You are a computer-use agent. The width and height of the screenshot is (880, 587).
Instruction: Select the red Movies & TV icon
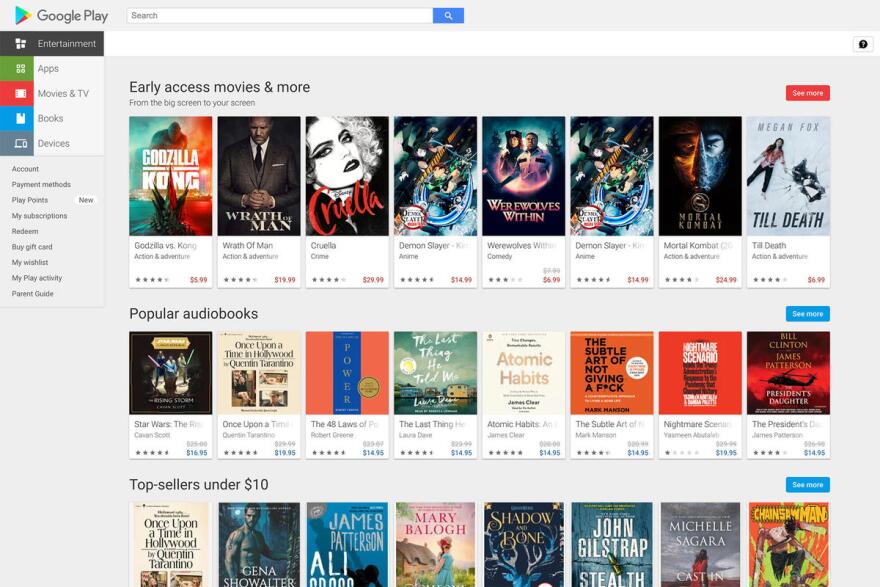pyautogui.click(x=18, y=94)
